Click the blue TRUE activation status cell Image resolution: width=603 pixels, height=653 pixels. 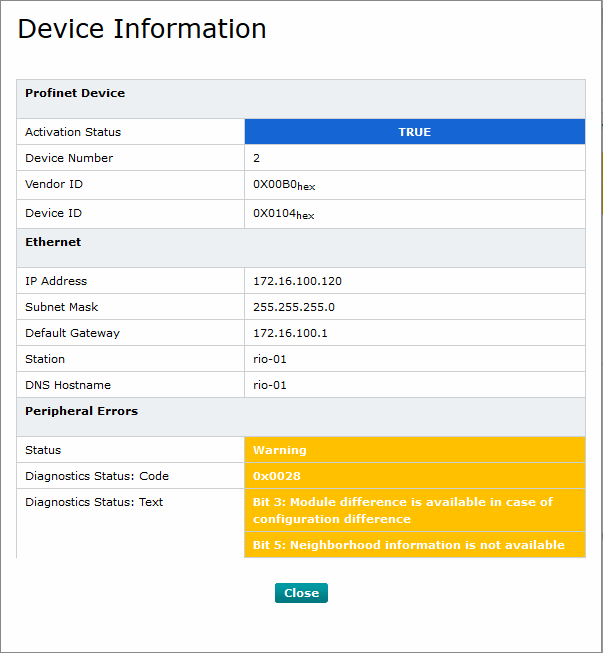point(414,132)
